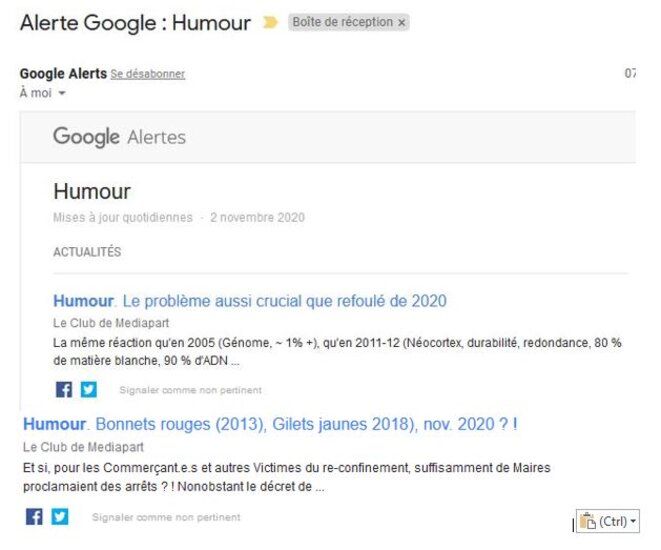Click the Google Alerts sender name

point(63,74)
